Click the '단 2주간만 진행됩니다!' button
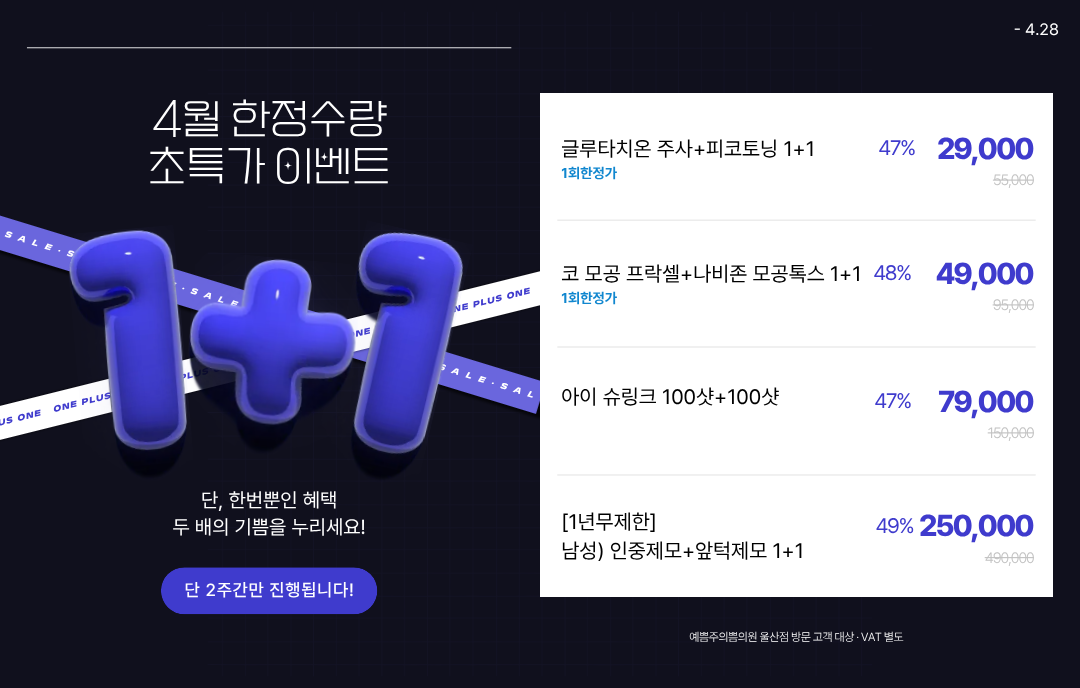1080x688 pixels. tap(269, 590)
